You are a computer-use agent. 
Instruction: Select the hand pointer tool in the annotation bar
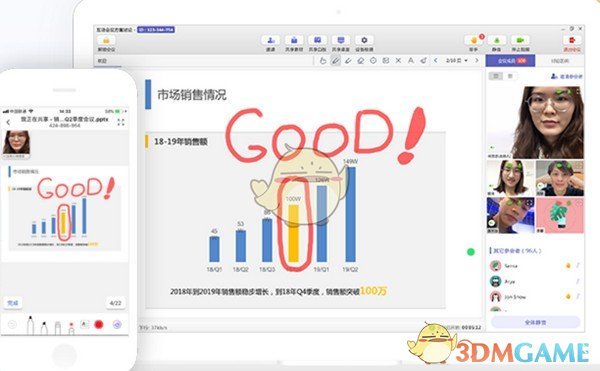(x=323, y=61)
